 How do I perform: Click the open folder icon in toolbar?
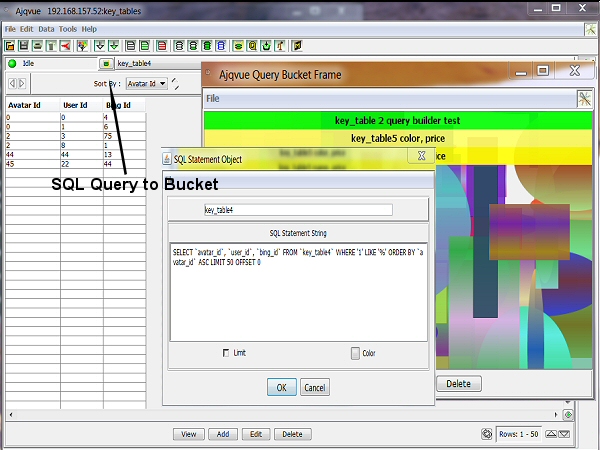10,45
